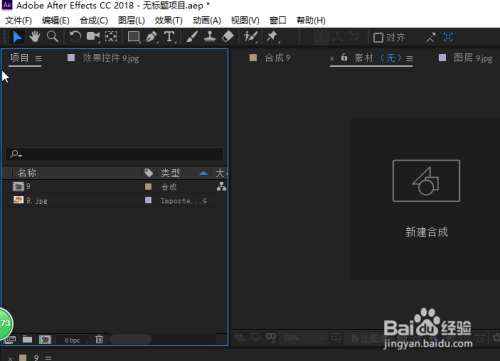Open the 50% magnification dropdown
This screenshot has width=500, height=361.
point(304,338)
